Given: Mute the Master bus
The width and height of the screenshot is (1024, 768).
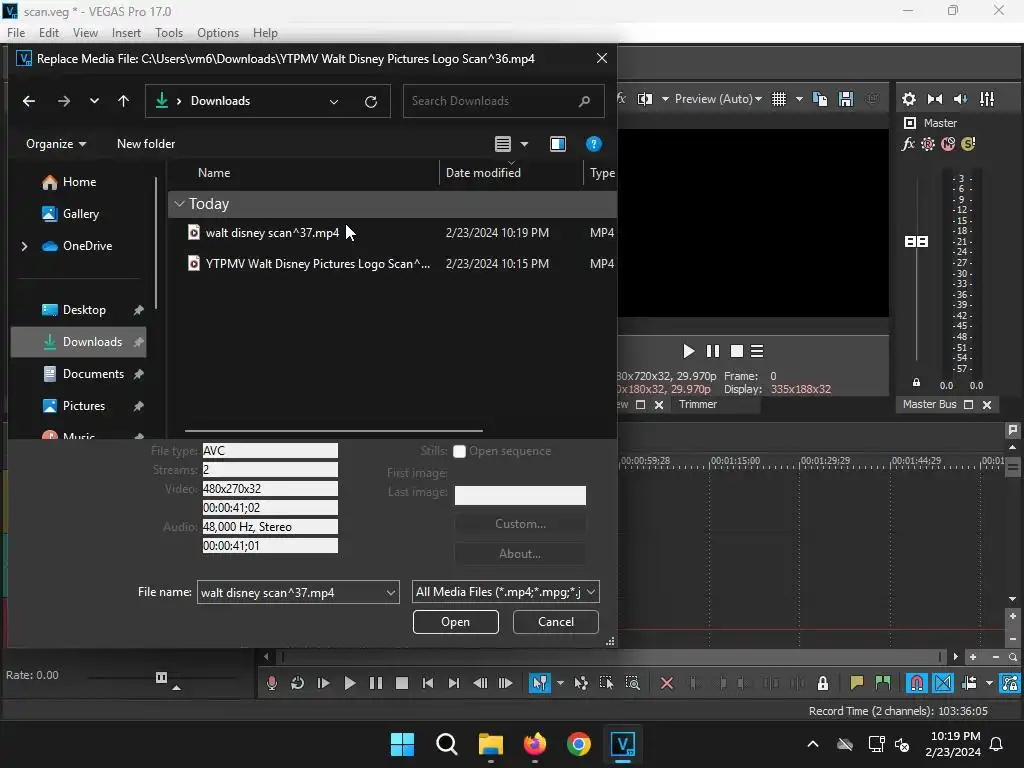Looking at the screenshot, I should 948,144.
